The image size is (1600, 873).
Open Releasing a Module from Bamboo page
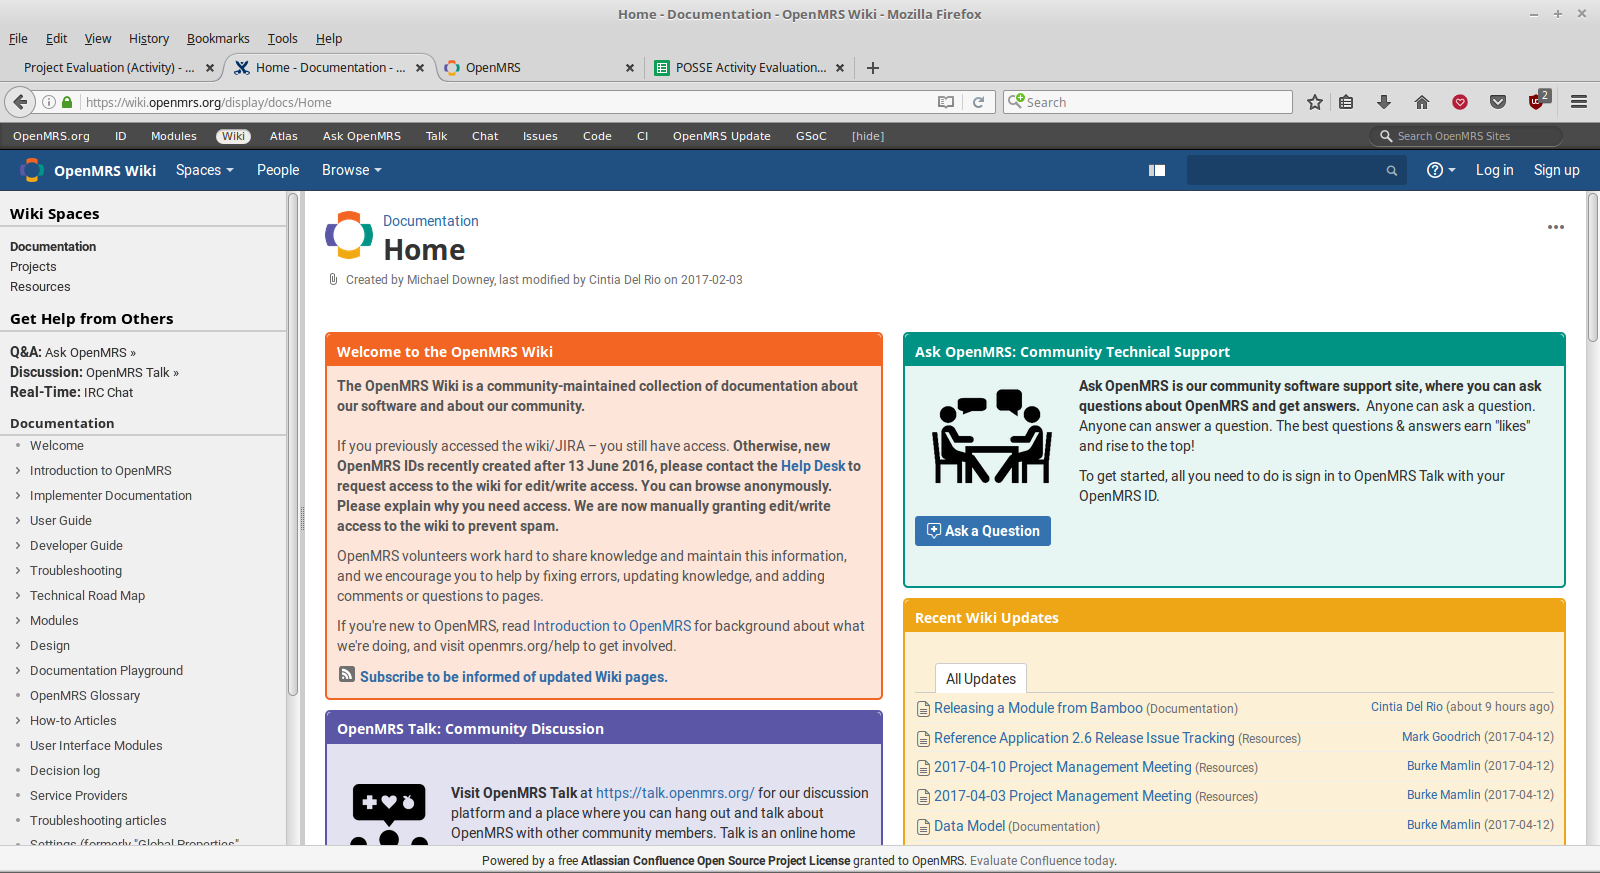(x=1038, y=708)
